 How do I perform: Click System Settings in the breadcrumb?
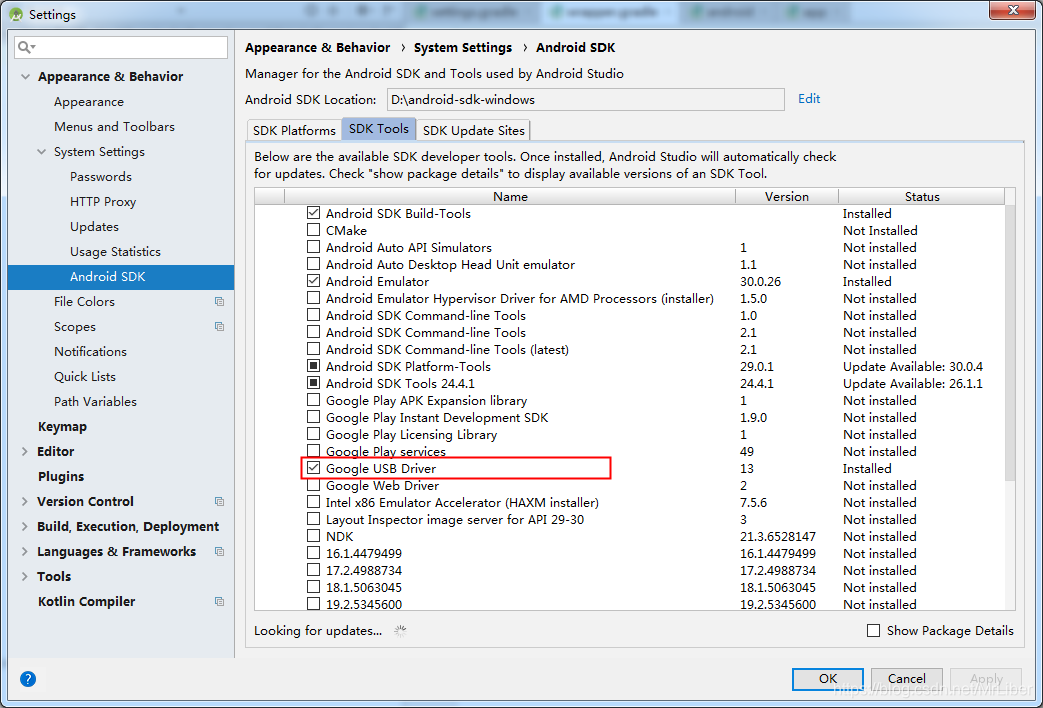(x=463, y=47)
